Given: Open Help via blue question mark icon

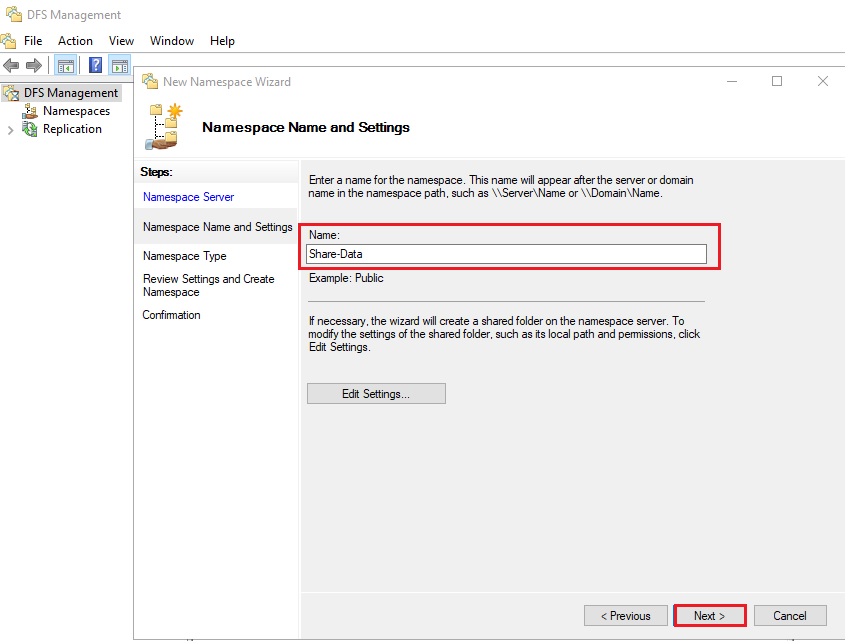Looking at the screenshot, I should [x=95, y=66].
